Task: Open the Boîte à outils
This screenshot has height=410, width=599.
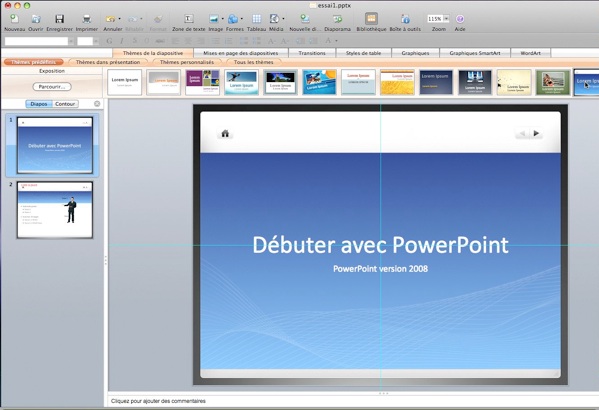Action: [405, 19]
